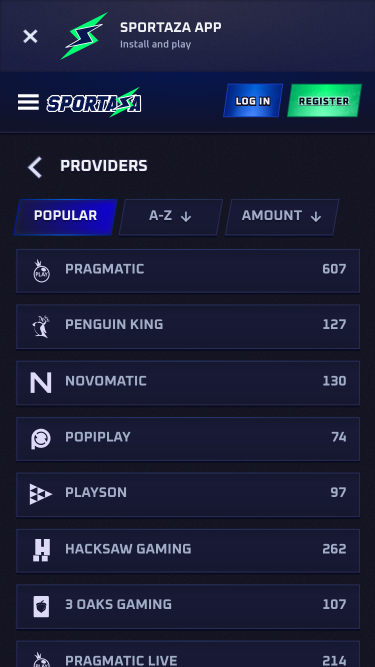The width and height of the screenshot is (375, 667).
Task: Click the Pragmatic Play provider icon
Action: click(x=41, y=271)
